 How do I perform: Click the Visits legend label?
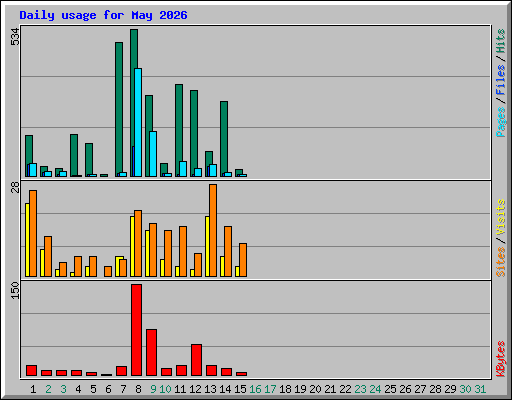click(501, 218)
